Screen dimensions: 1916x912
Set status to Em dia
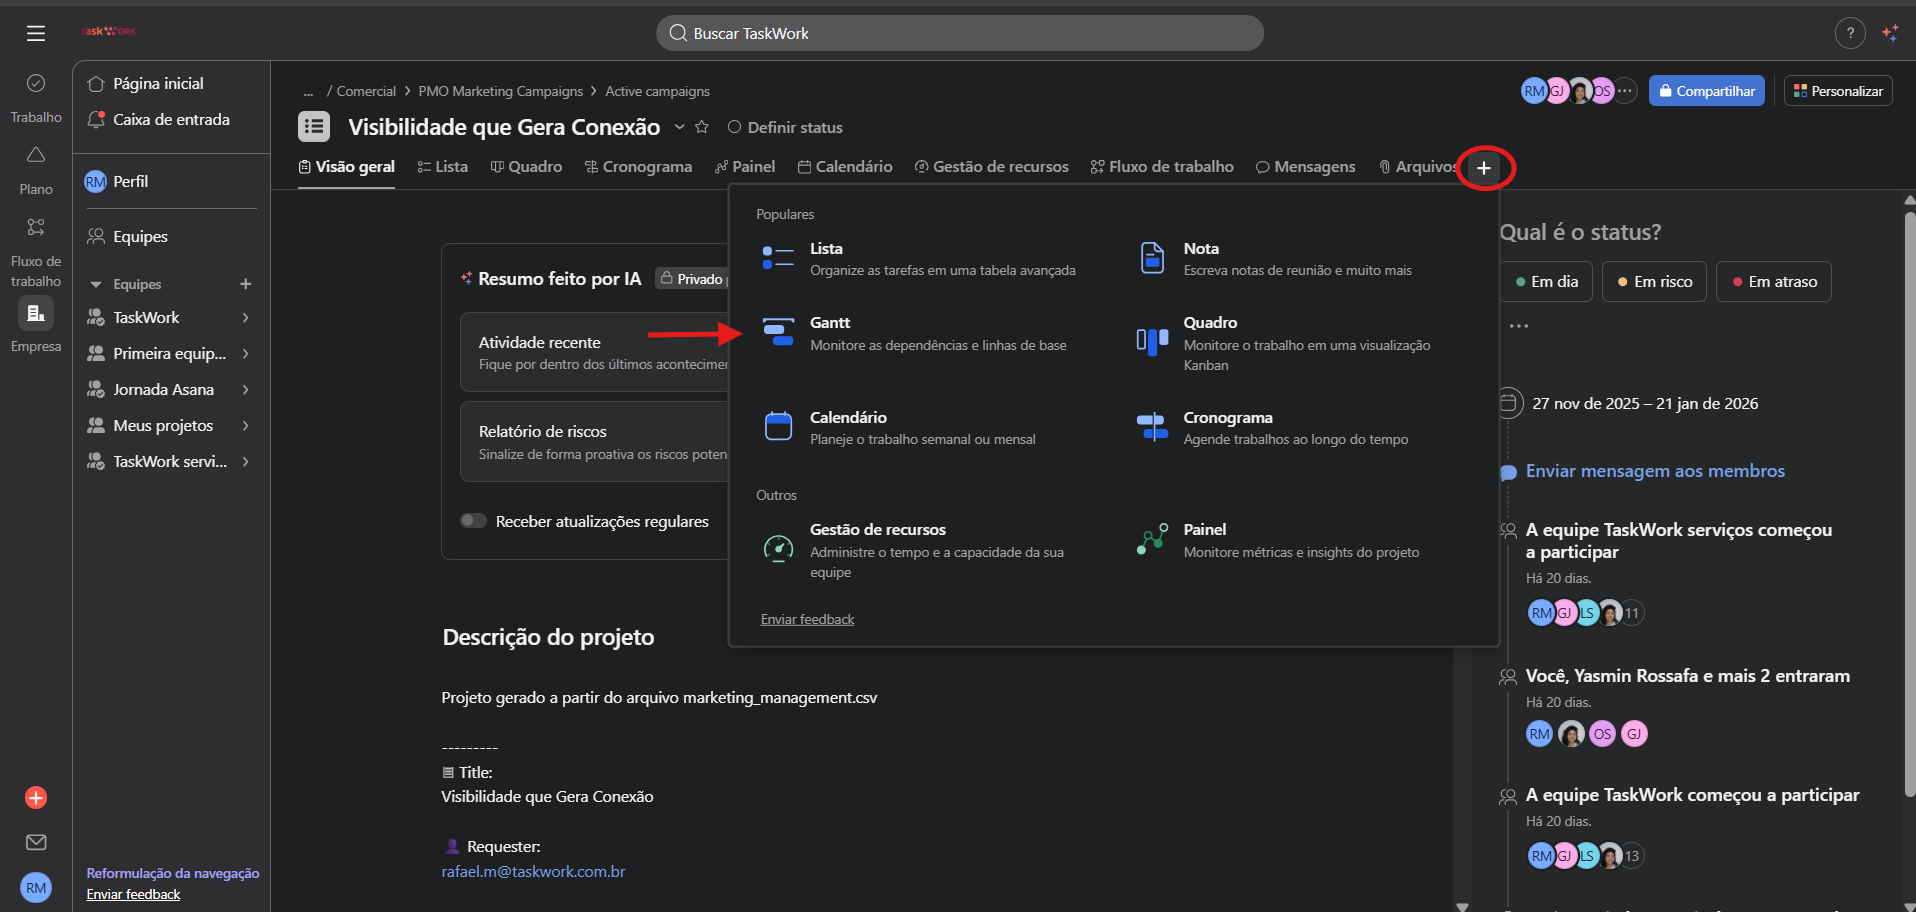coord(1546,282)
